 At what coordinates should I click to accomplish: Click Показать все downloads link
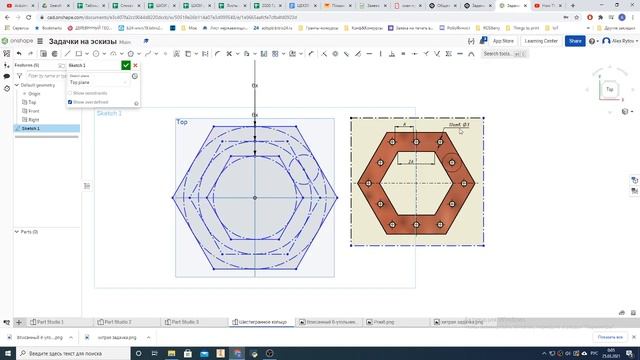pyautogui.click(x=610, y=337)
